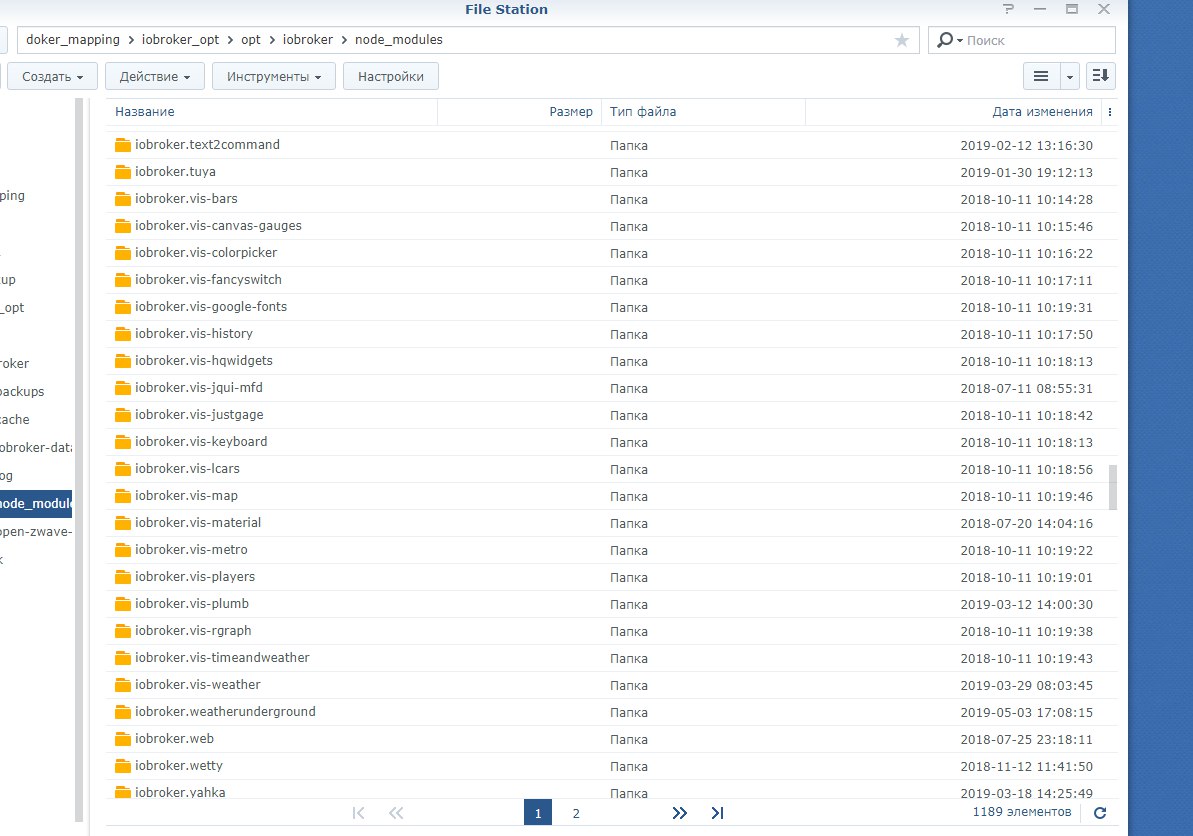Go to opt in the breadcrumb path

click(x=251, y=40)
